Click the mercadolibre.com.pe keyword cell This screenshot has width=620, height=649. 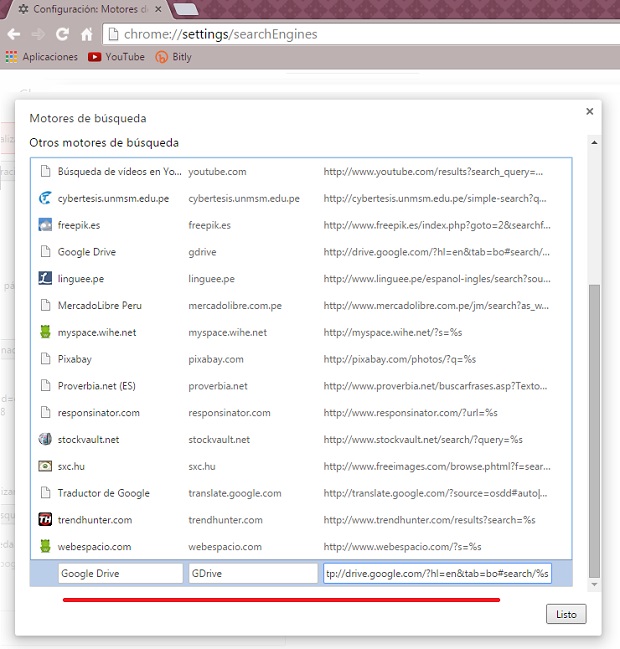235,305
